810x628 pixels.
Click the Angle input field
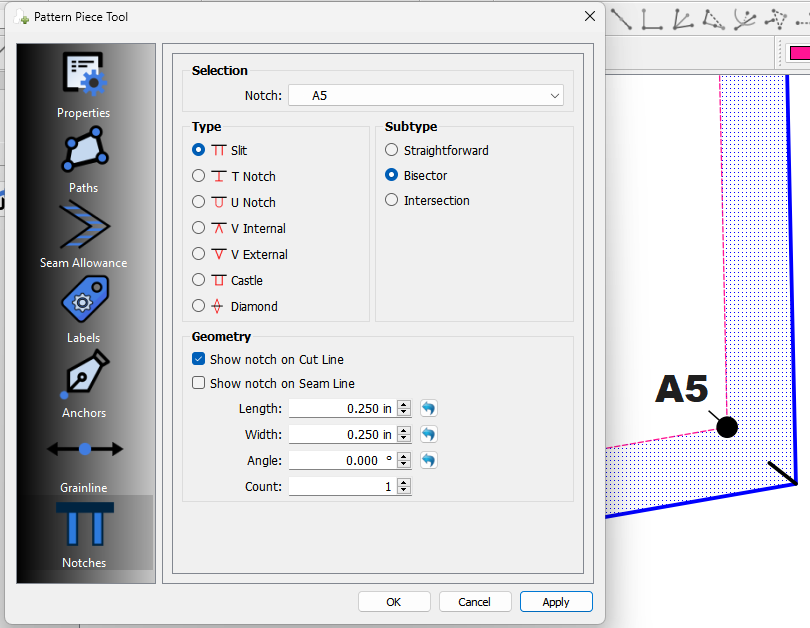point(343,460)
